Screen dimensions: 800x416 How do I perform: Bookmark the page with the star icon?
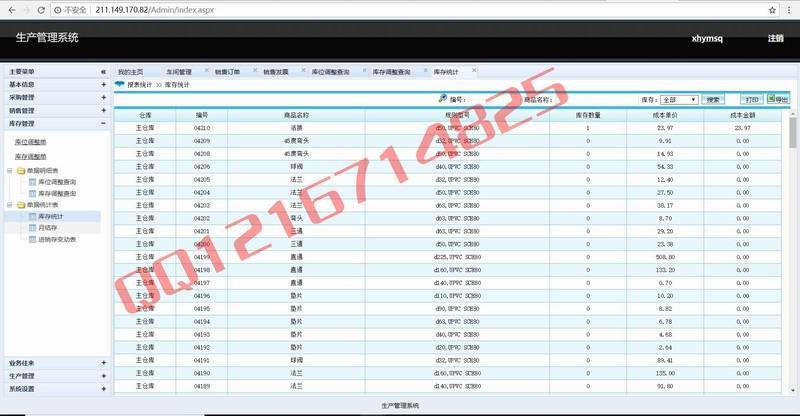point(772,10)
